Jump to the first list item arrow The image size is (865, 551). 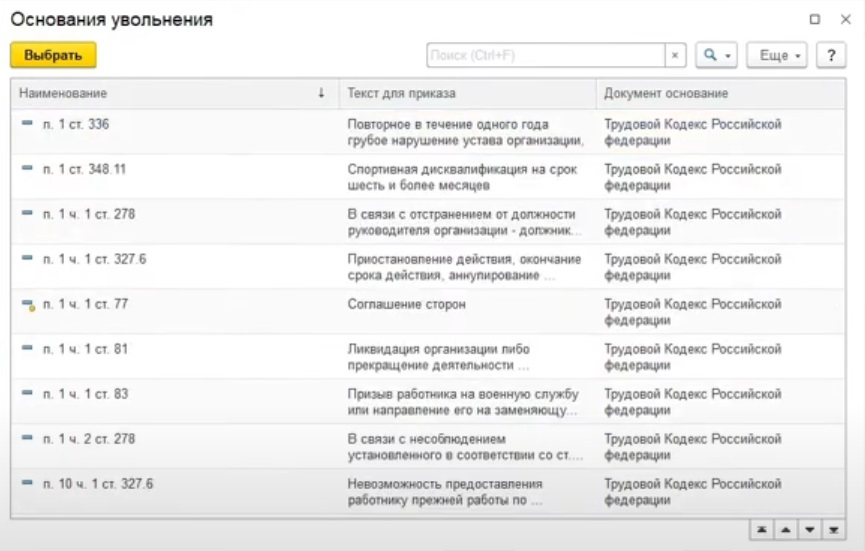coord(763,530)
